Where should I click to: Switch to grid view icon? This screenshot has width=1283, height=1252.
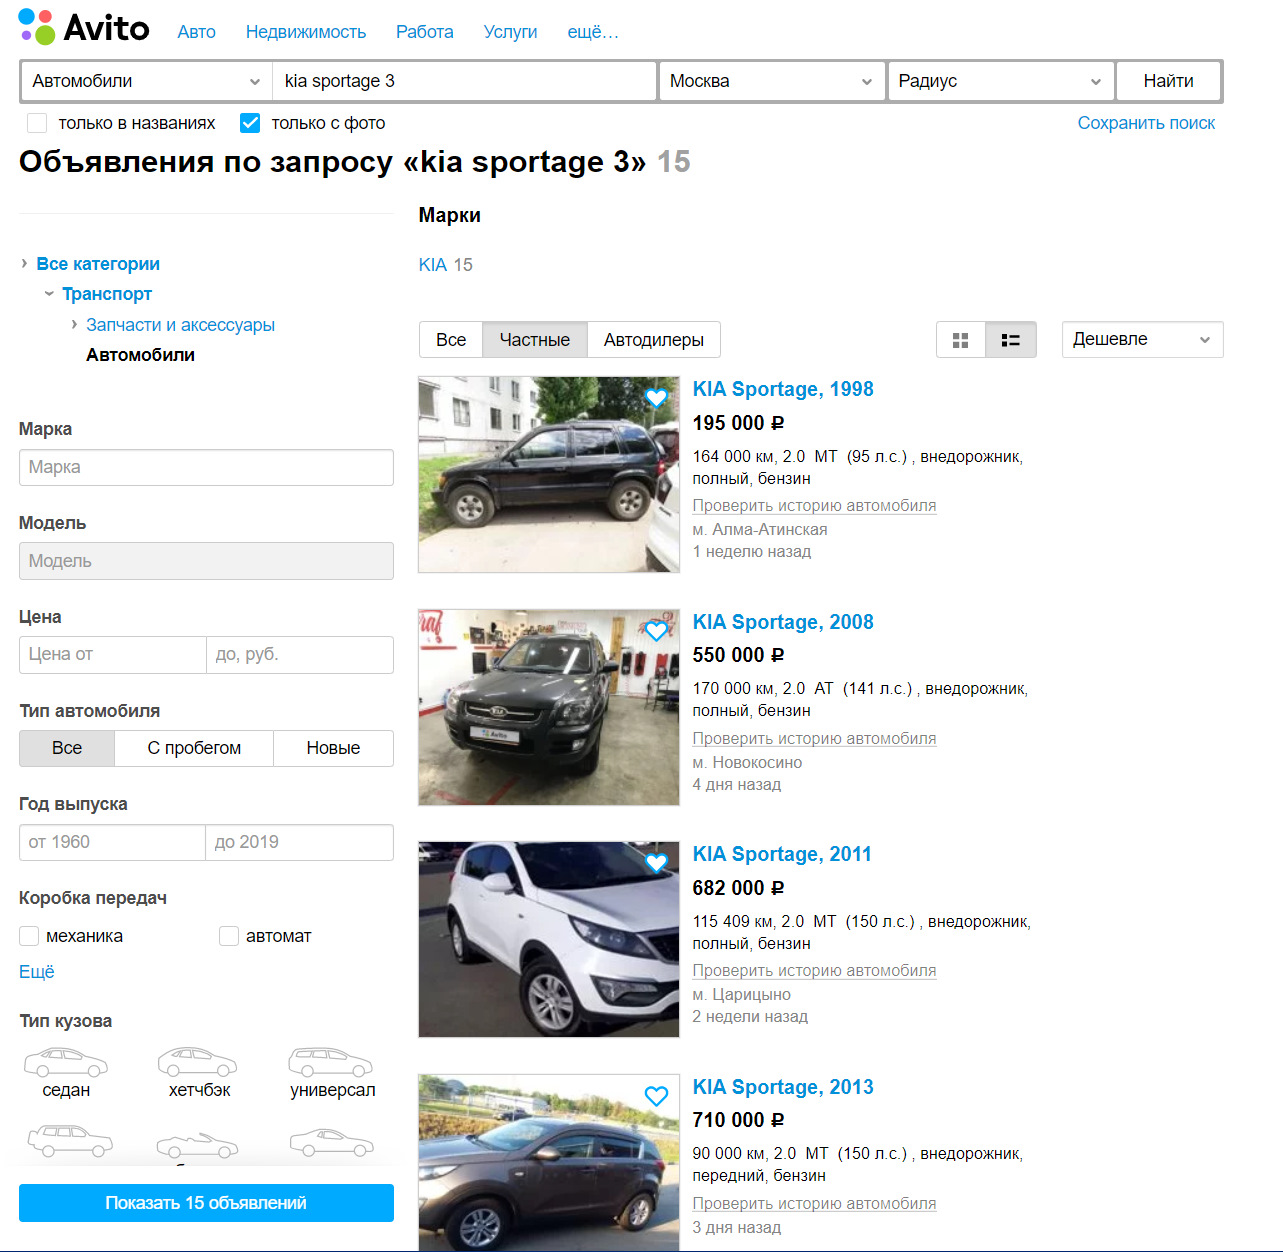pos(961,340)
